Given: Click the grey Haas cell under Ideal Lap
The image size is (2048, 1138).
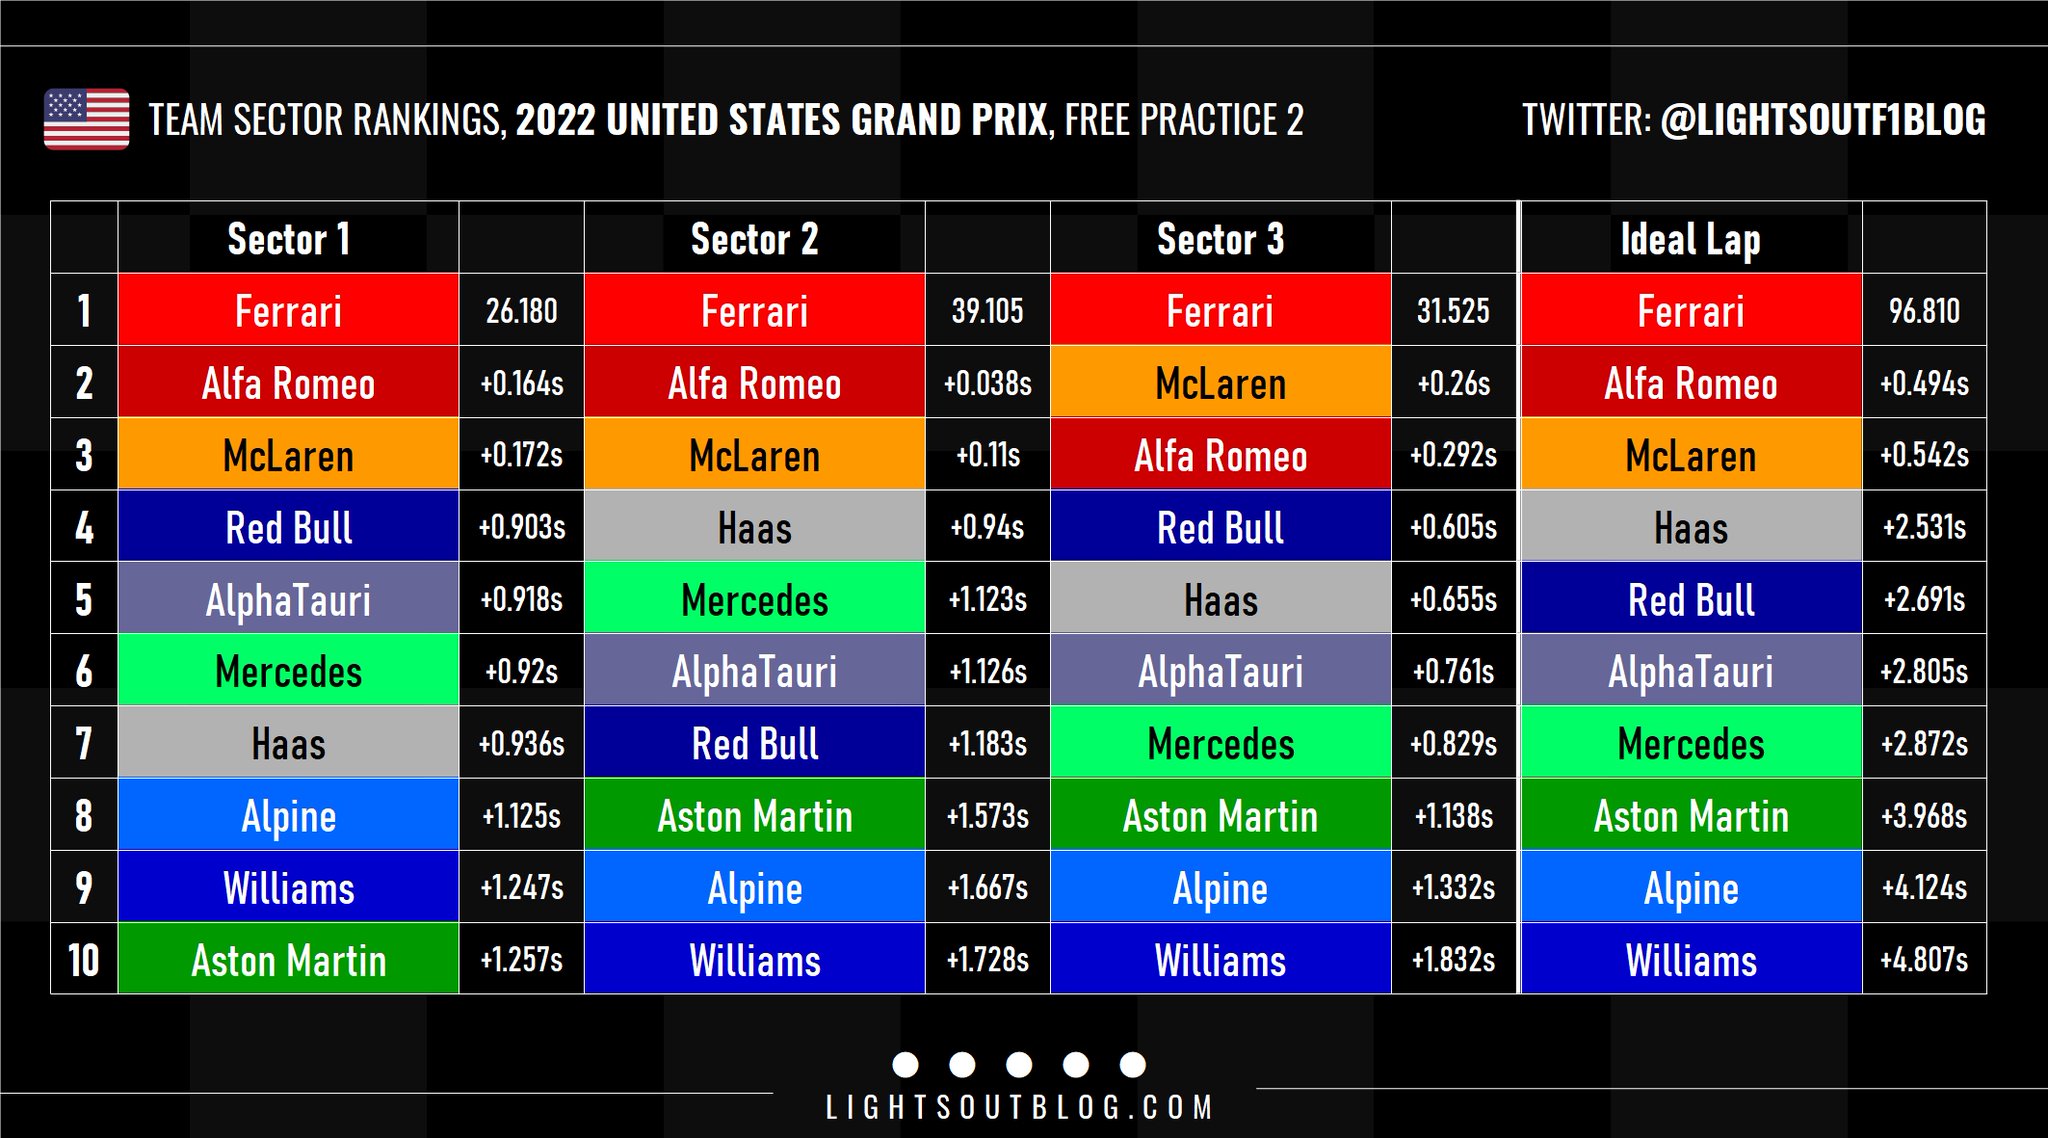Looking at the screenshot, I should coord(1690,528).
